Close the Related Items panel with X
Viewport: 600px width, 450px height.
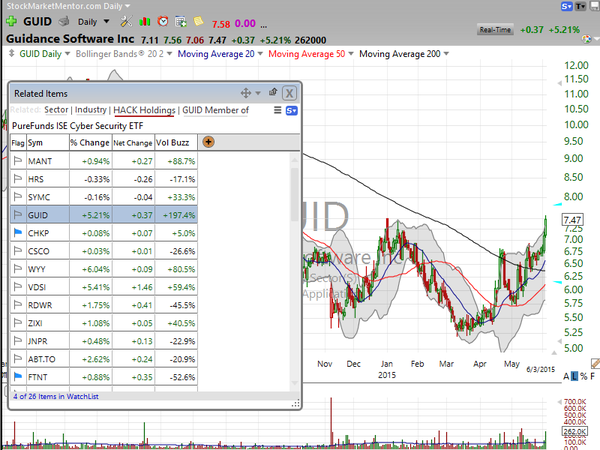(x=289, y=93)
